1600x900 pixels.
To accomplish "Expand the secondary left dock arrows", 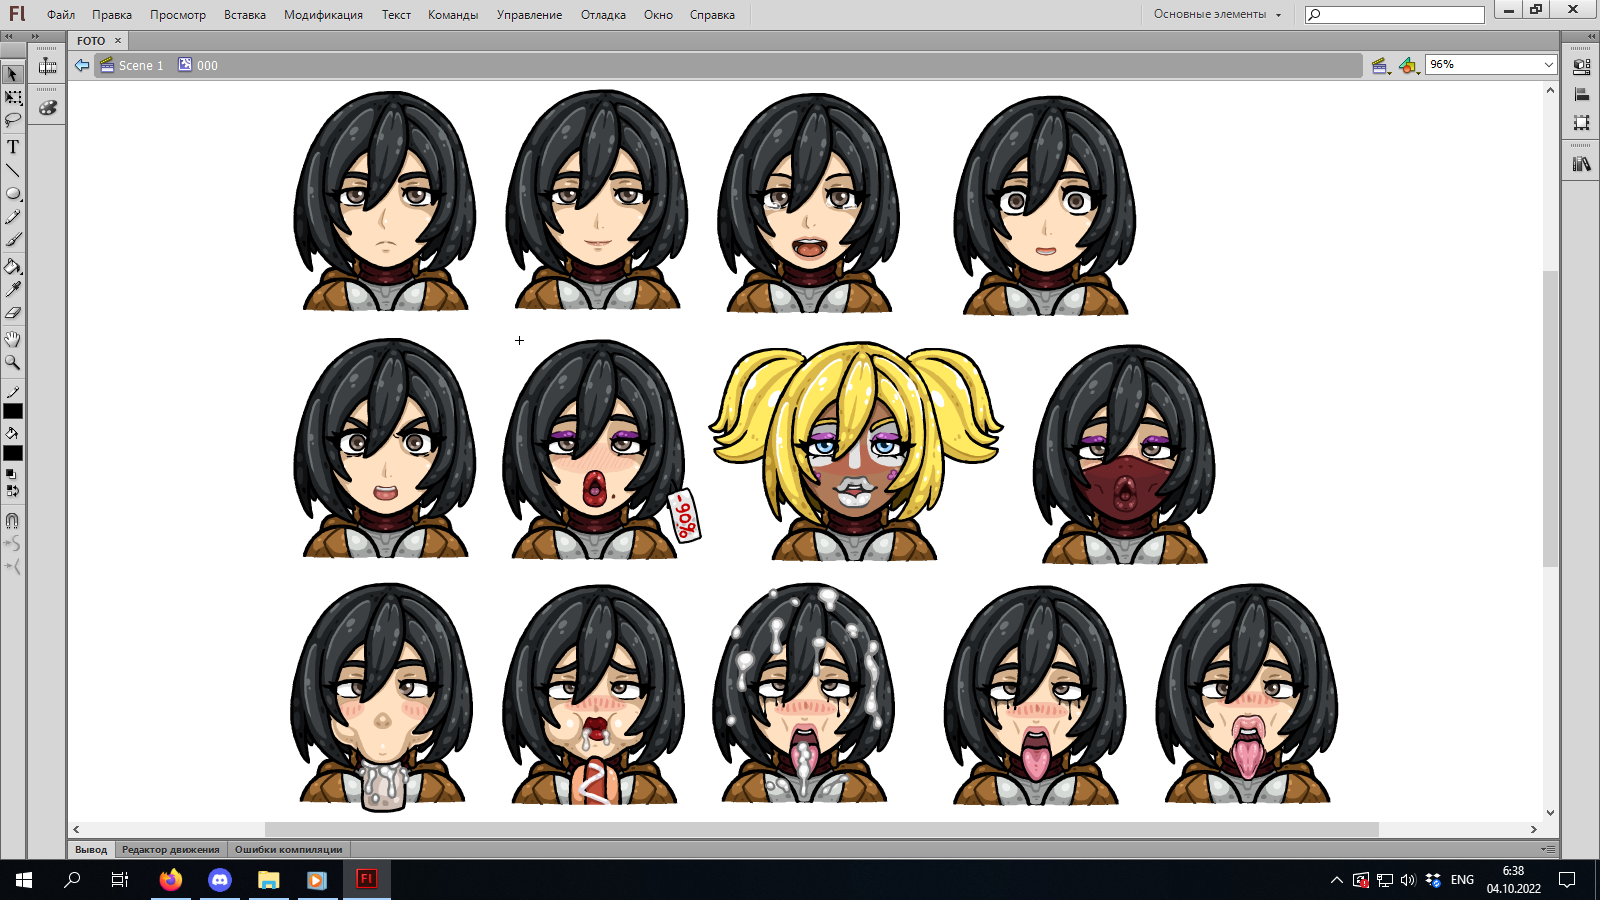I will (x=35, y=36).
